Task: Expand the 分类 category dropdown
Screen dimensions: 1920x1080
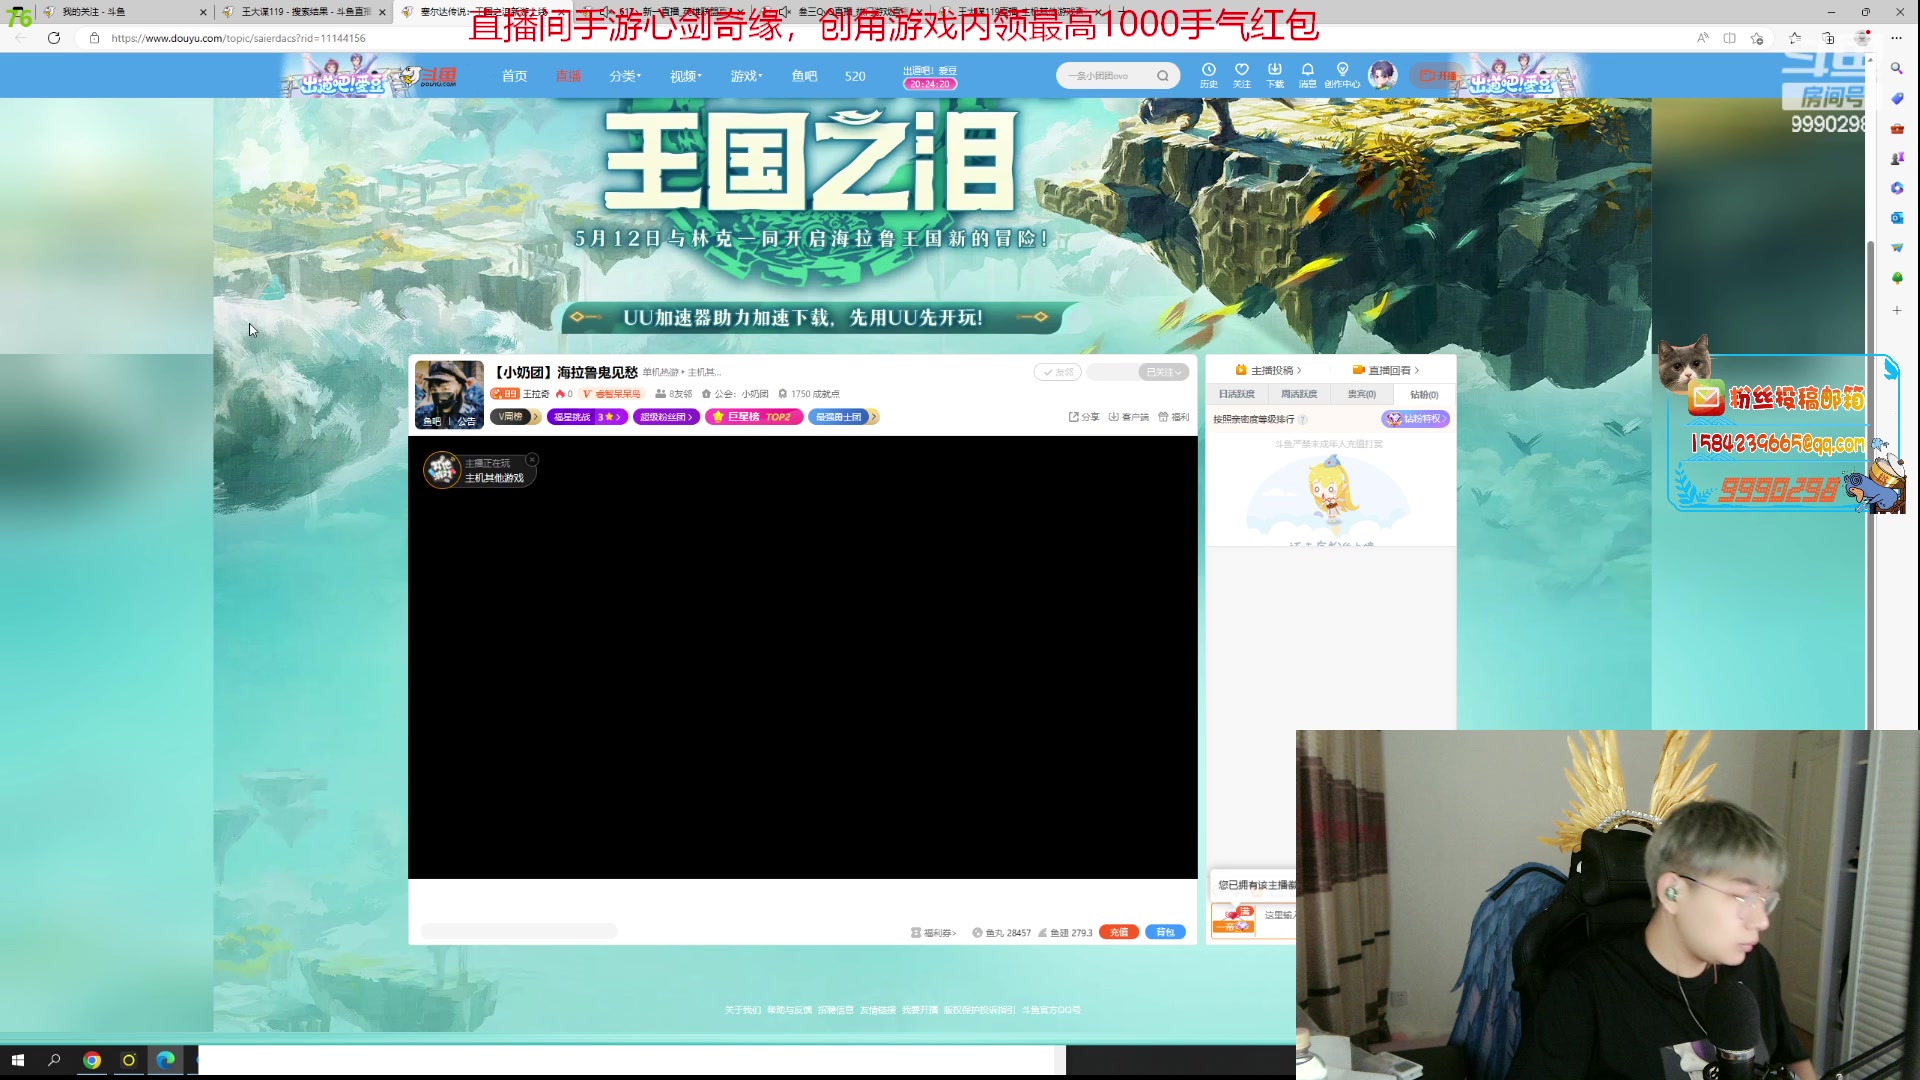Action: coord(625,76)
